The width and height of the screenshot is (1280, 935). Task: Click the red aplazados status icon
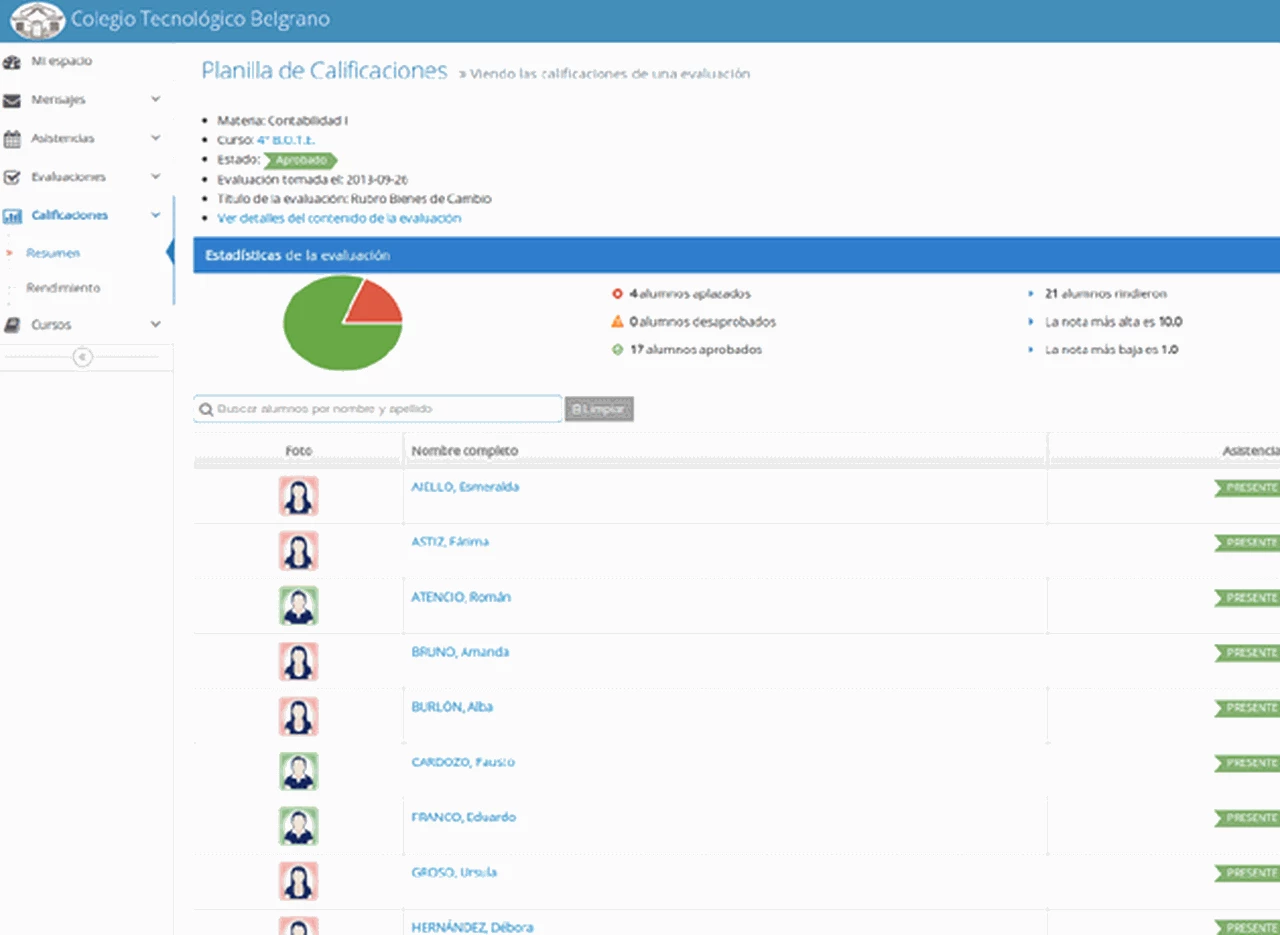pos(617,294)
